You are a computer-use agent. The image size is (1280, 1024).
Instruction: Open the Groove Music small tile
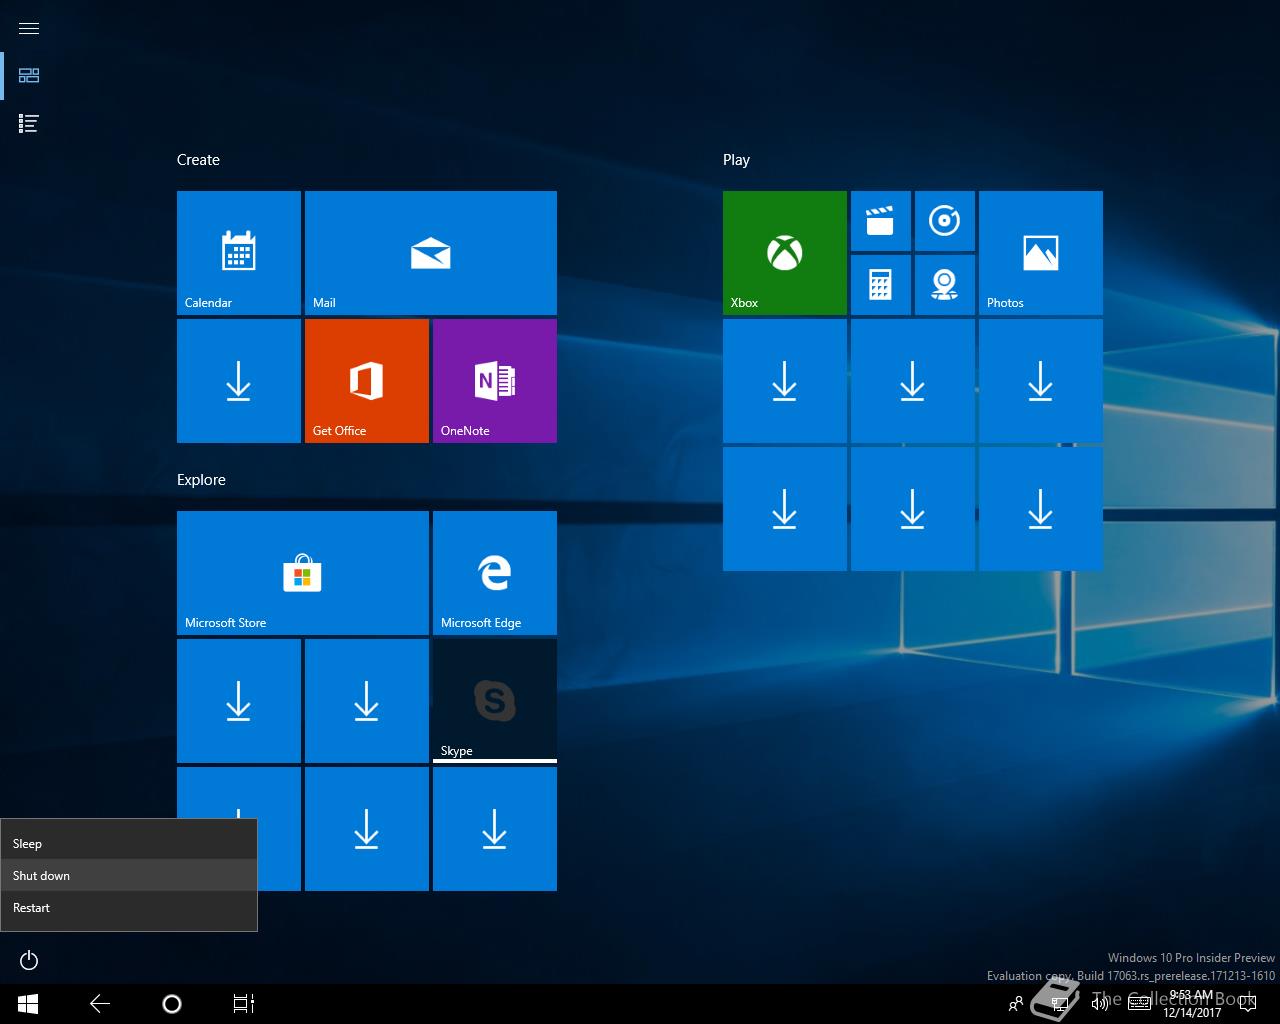pyautogui.click(x=945, y=221)
